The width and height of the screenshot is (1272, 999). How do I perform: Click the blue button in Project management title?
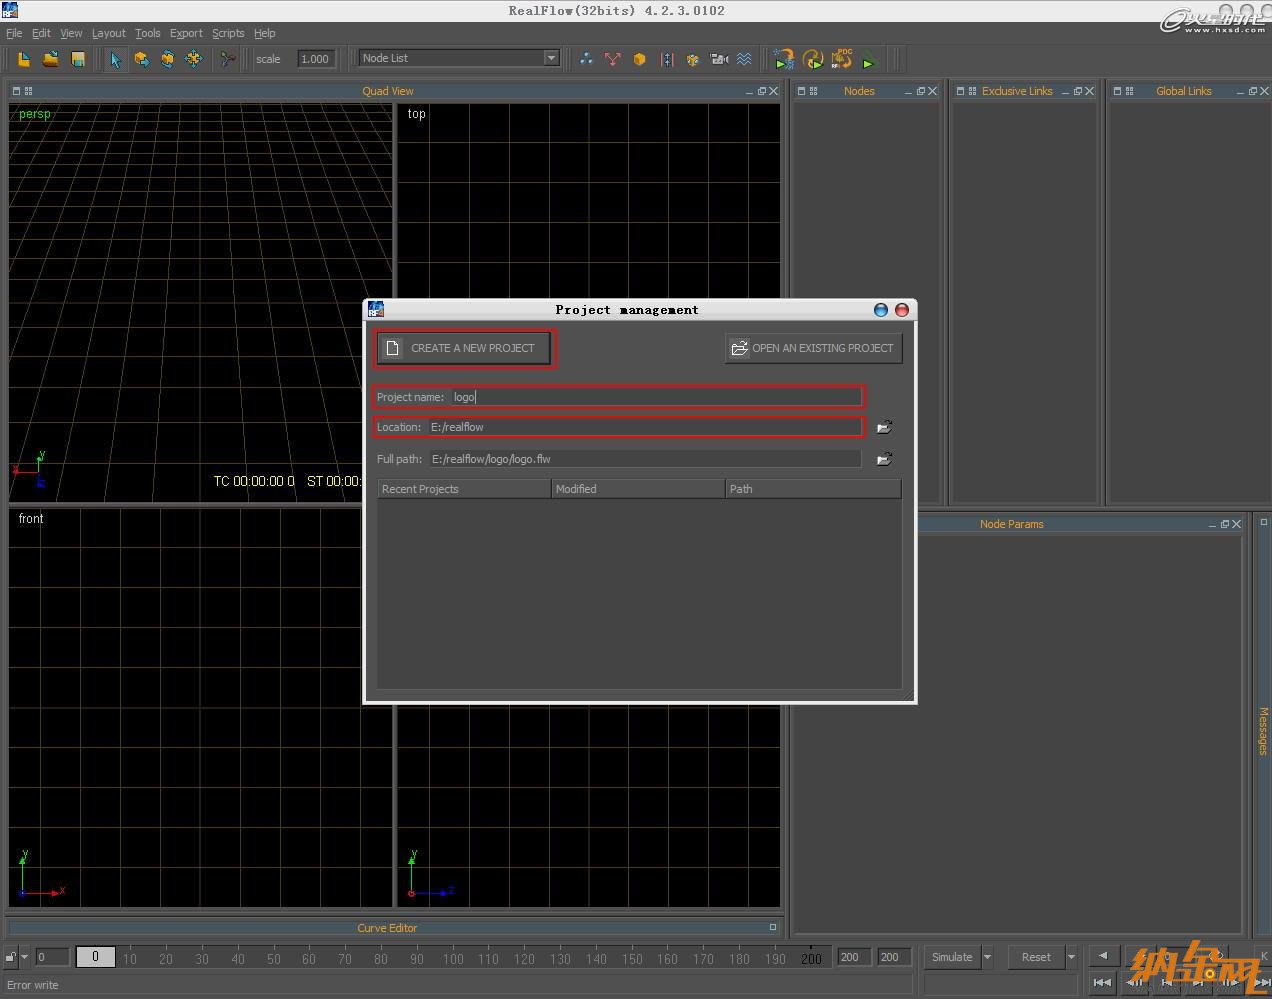pos(881,310)
